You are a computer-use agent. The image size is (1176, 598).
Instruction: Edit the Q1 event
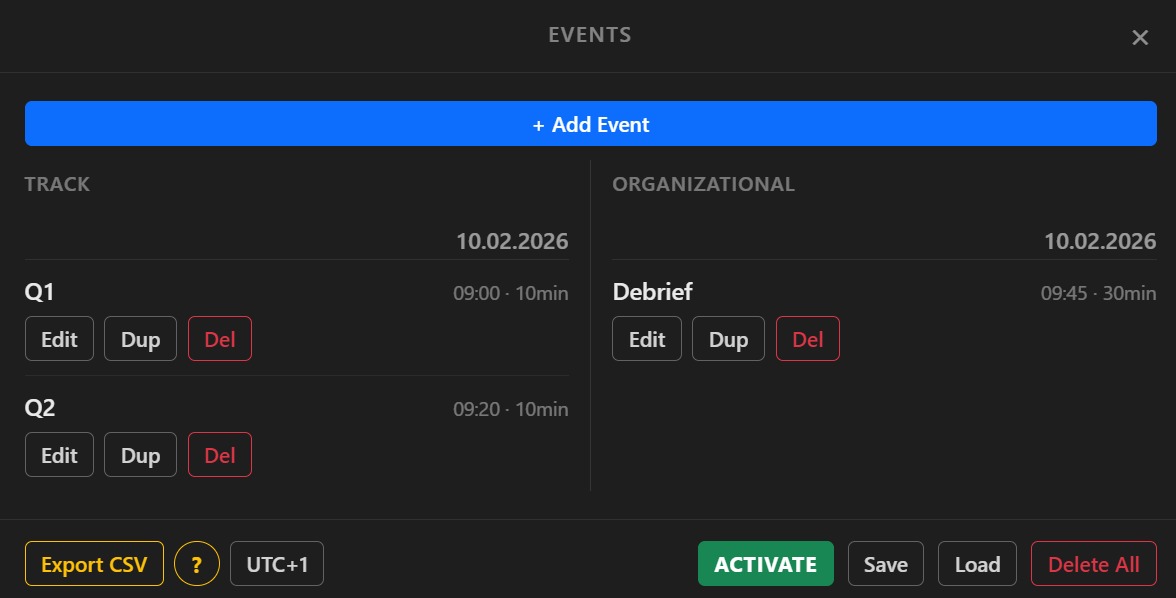coord(59,339)
